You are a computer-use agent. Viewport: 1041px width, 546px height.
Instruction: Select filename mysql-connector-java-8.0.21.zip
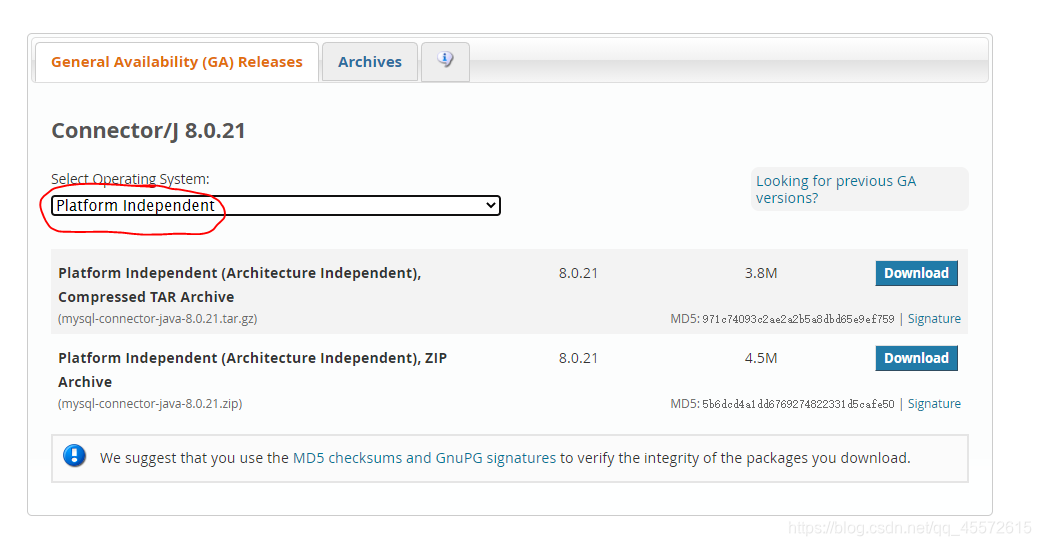pyautogui.click(x=150, y=404)
